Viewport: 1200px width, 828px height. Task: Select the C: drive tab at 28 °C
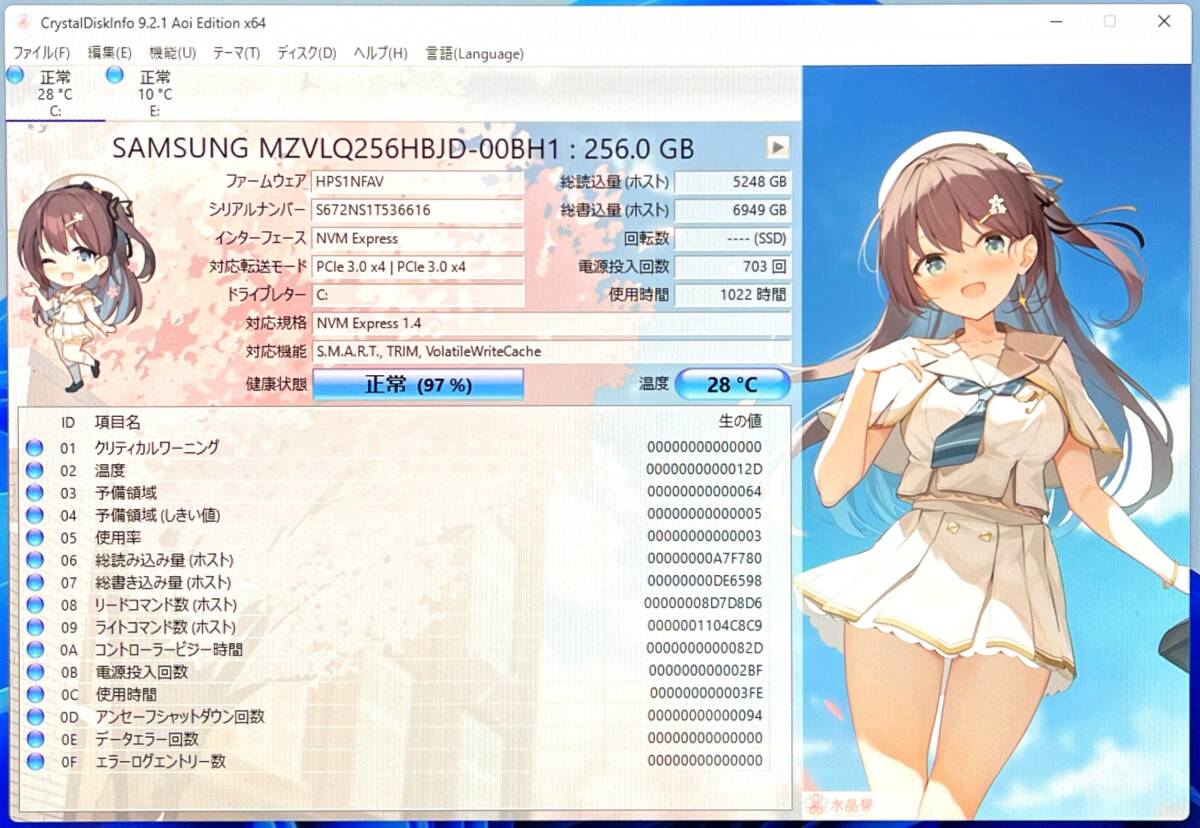[x=55, y=94]
